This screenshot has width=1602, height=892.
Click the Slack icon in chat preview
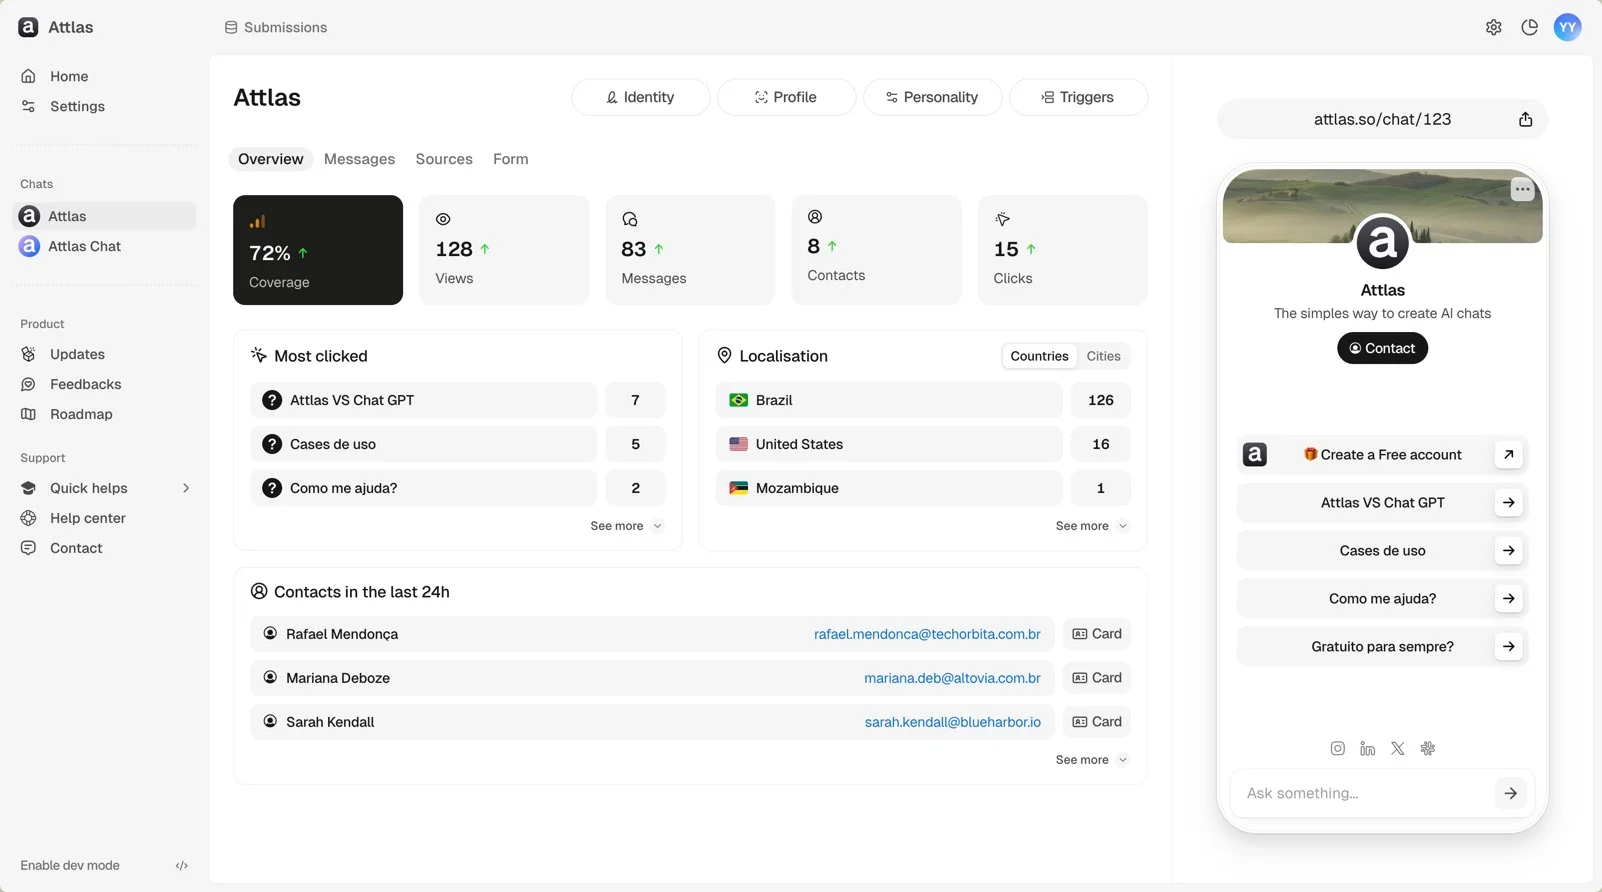1427,748
